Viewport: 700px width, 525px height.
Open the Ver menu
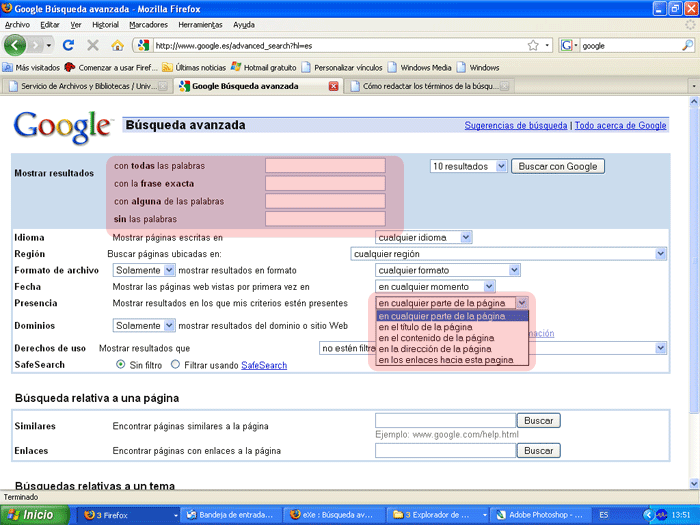[x=76, y=25]
